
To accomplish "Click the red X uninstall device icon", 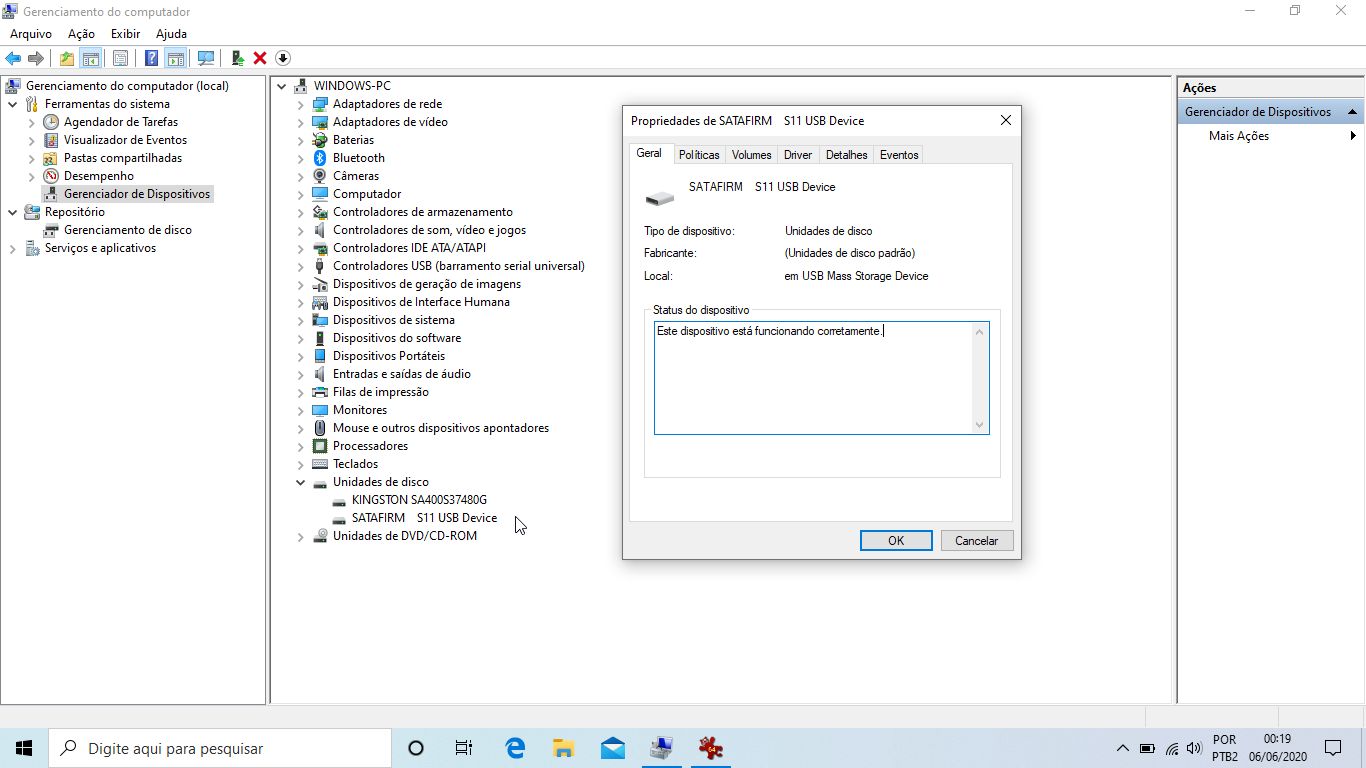I will [260, 58].
